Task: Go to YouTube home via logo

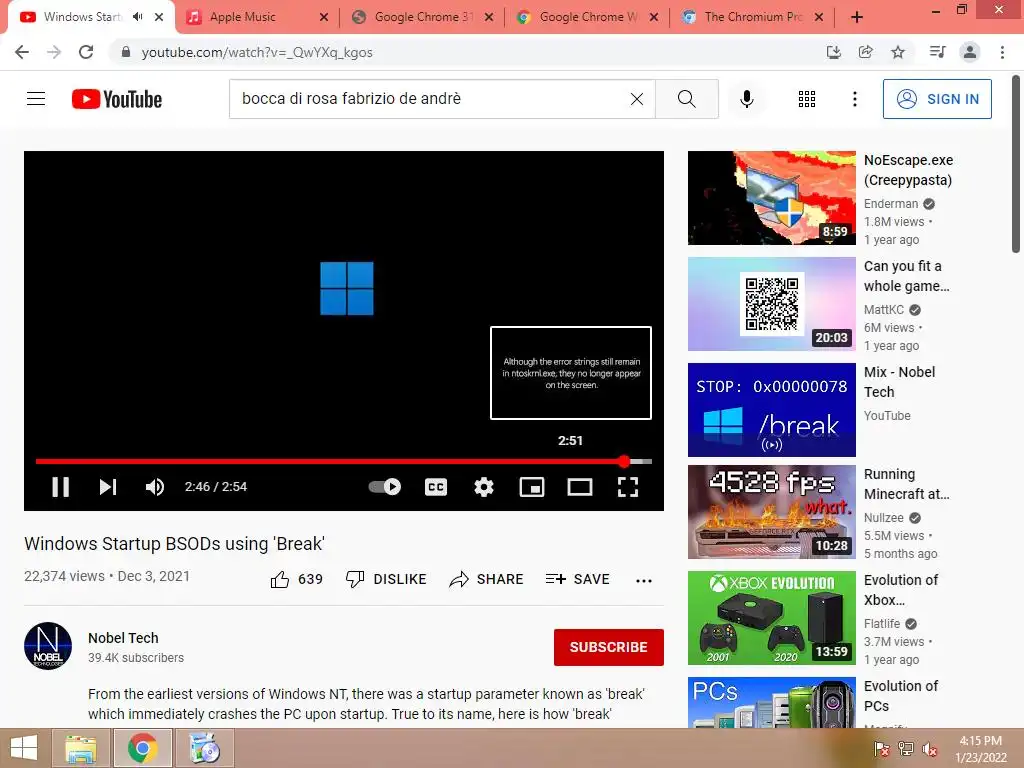Action: point(117,99)
